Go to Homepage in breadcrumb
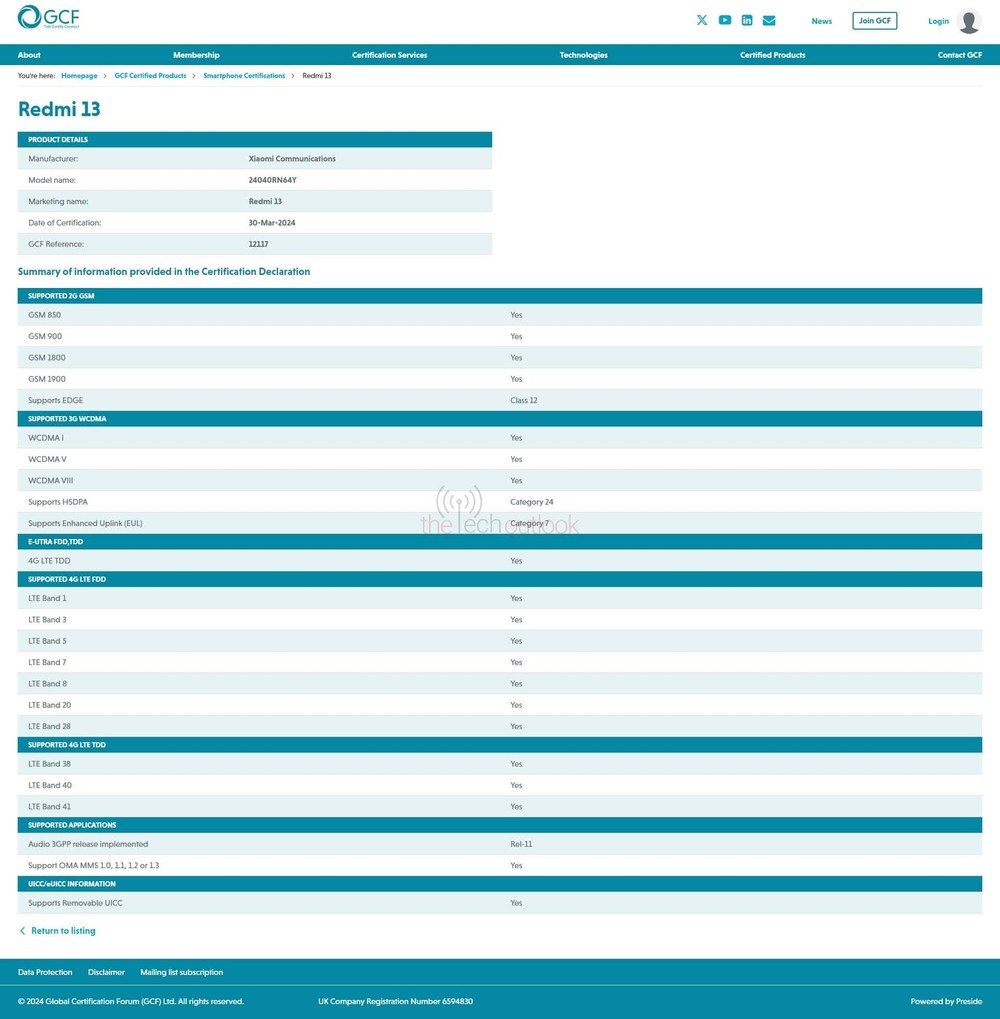Viewport: 1000px width, 1019px height. (x=79, y=76)
